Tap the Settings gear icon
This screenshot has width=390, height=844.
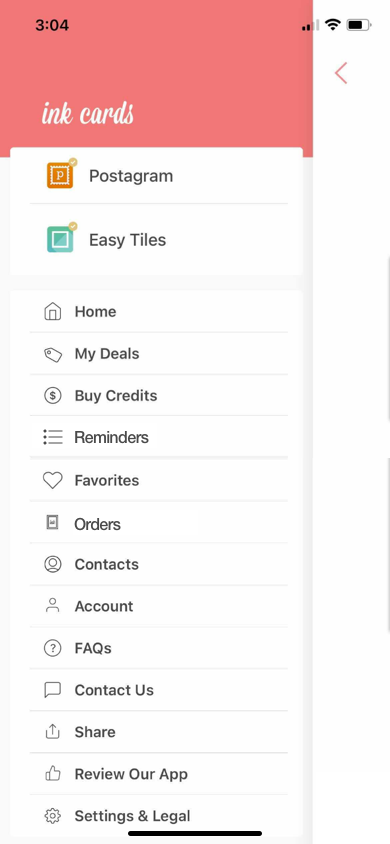tap(52, 816)
